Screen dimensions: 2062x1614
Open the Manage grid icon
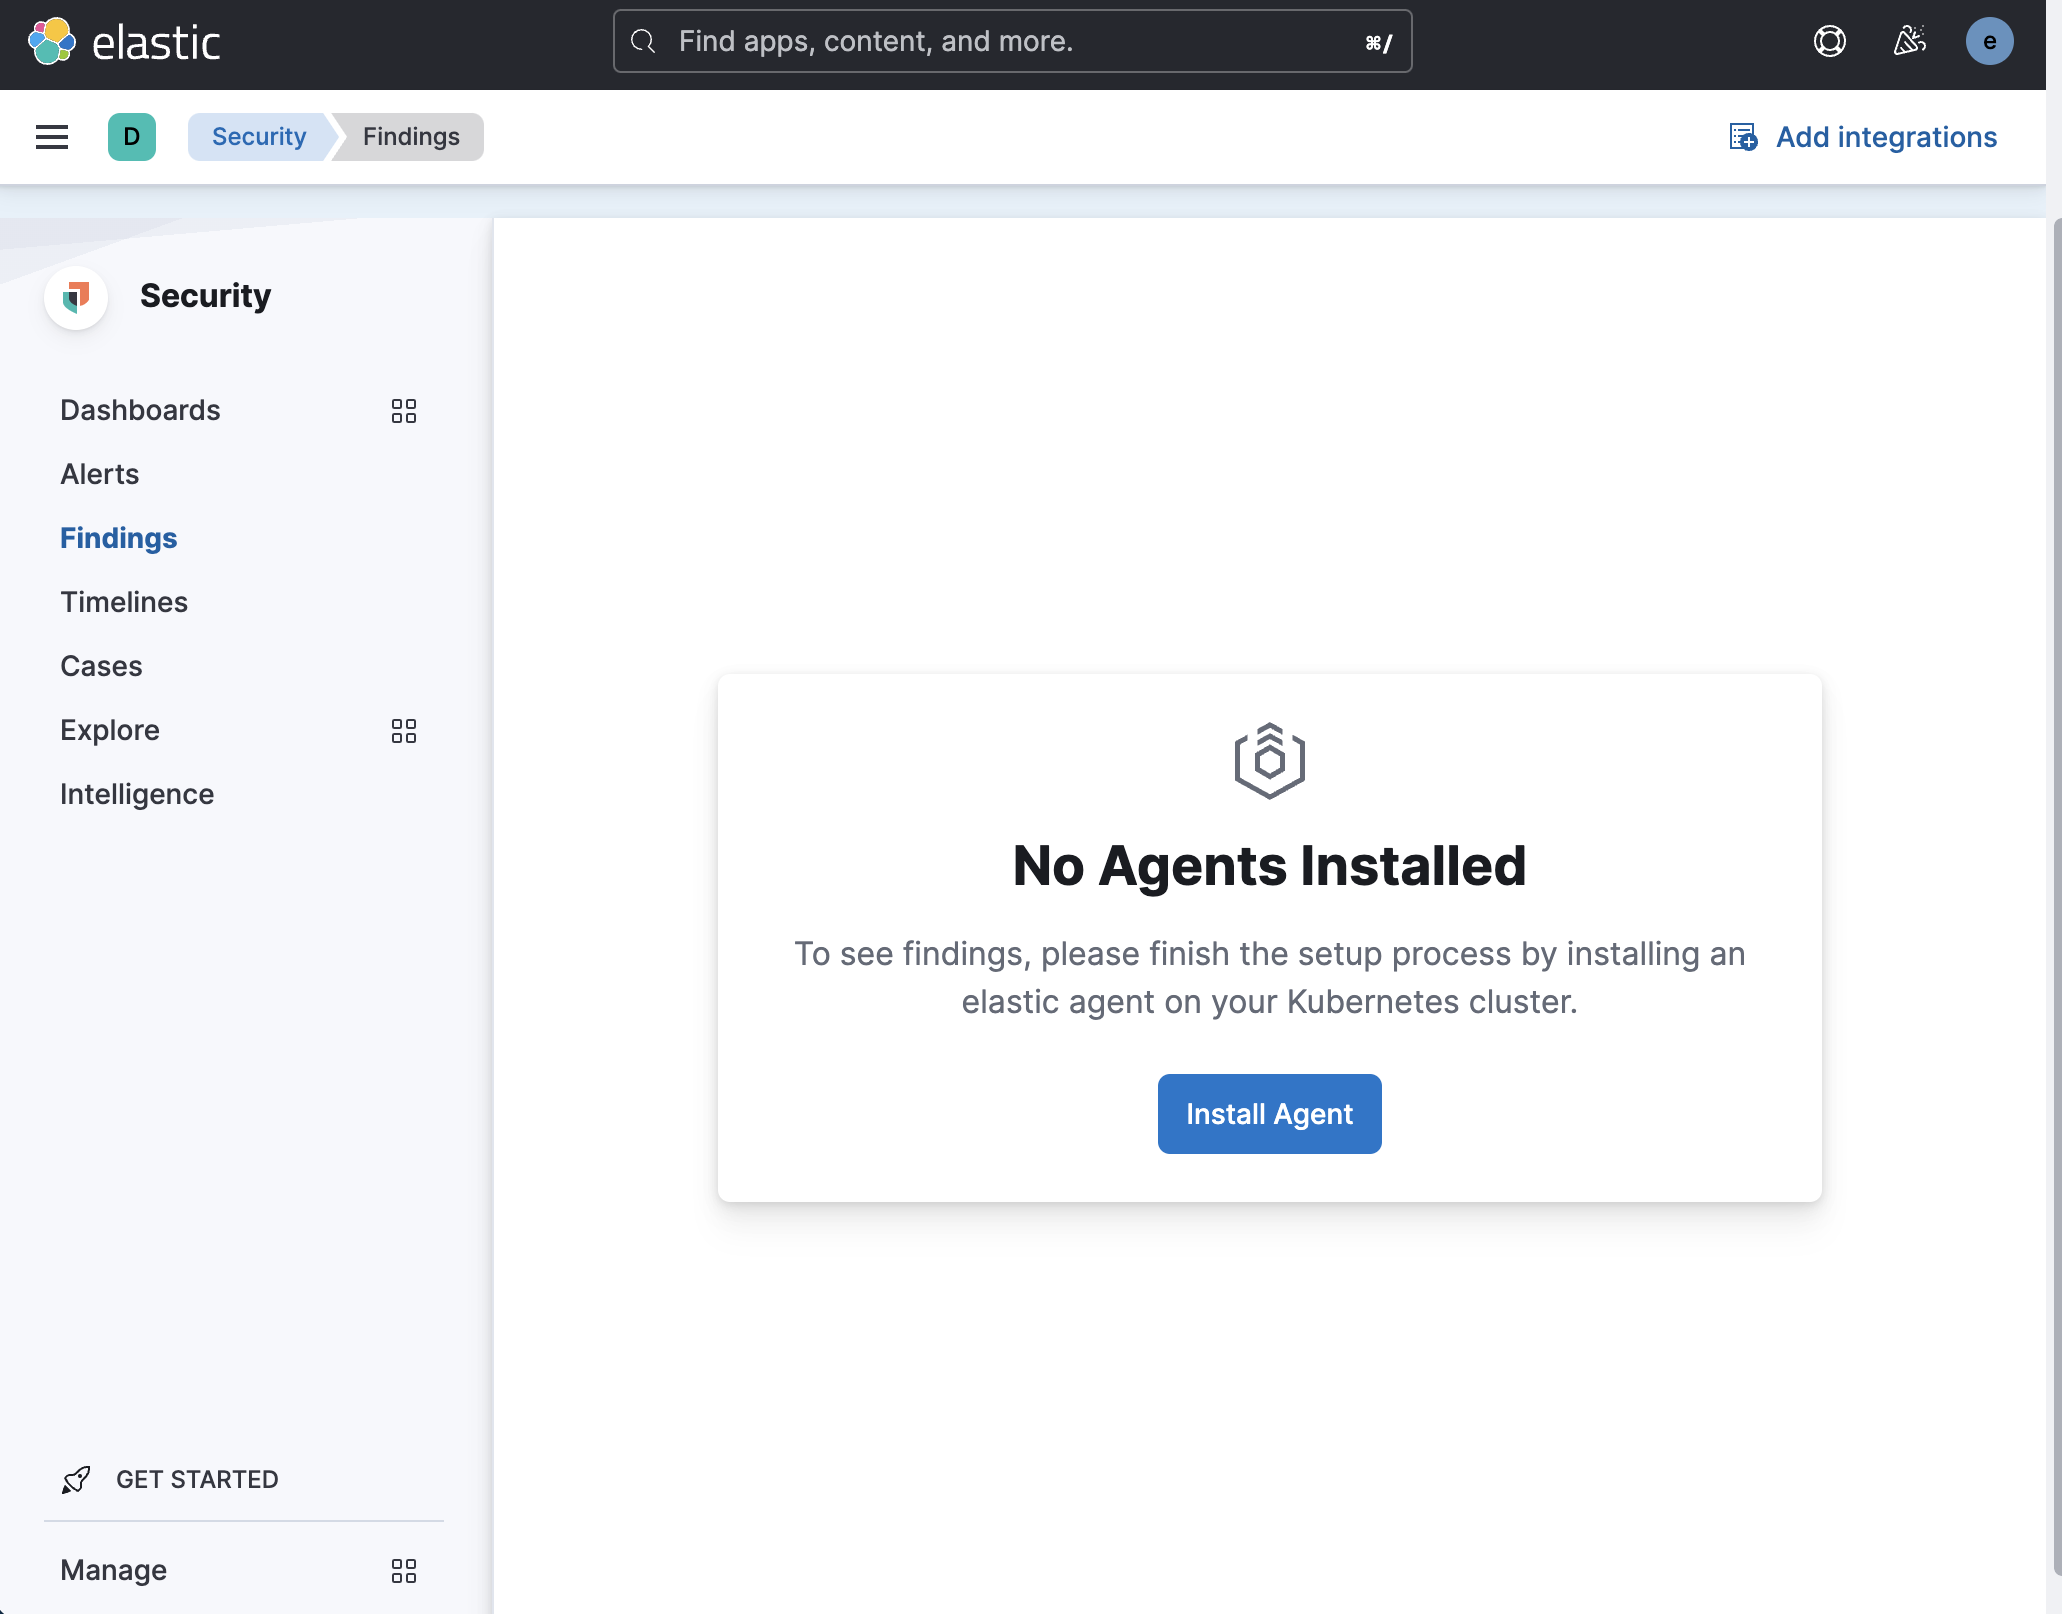tap(404, 1571)
